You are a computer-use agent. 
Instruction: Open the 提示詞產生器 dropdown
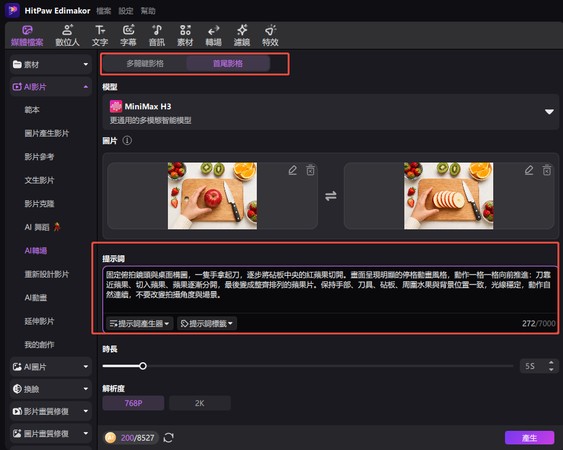[x=139, y=324]
